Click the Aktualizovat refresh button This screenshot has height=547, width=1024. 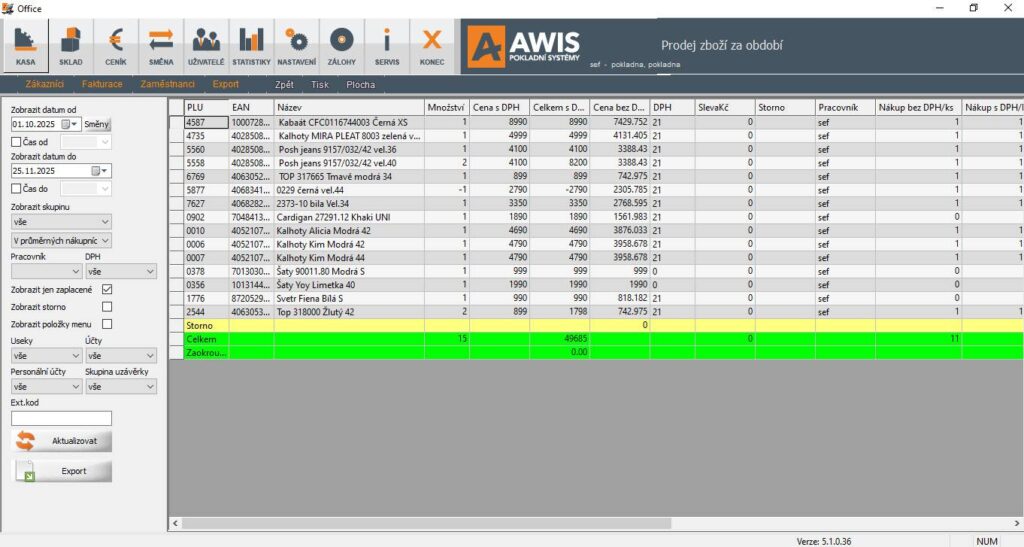pos(62,441)
